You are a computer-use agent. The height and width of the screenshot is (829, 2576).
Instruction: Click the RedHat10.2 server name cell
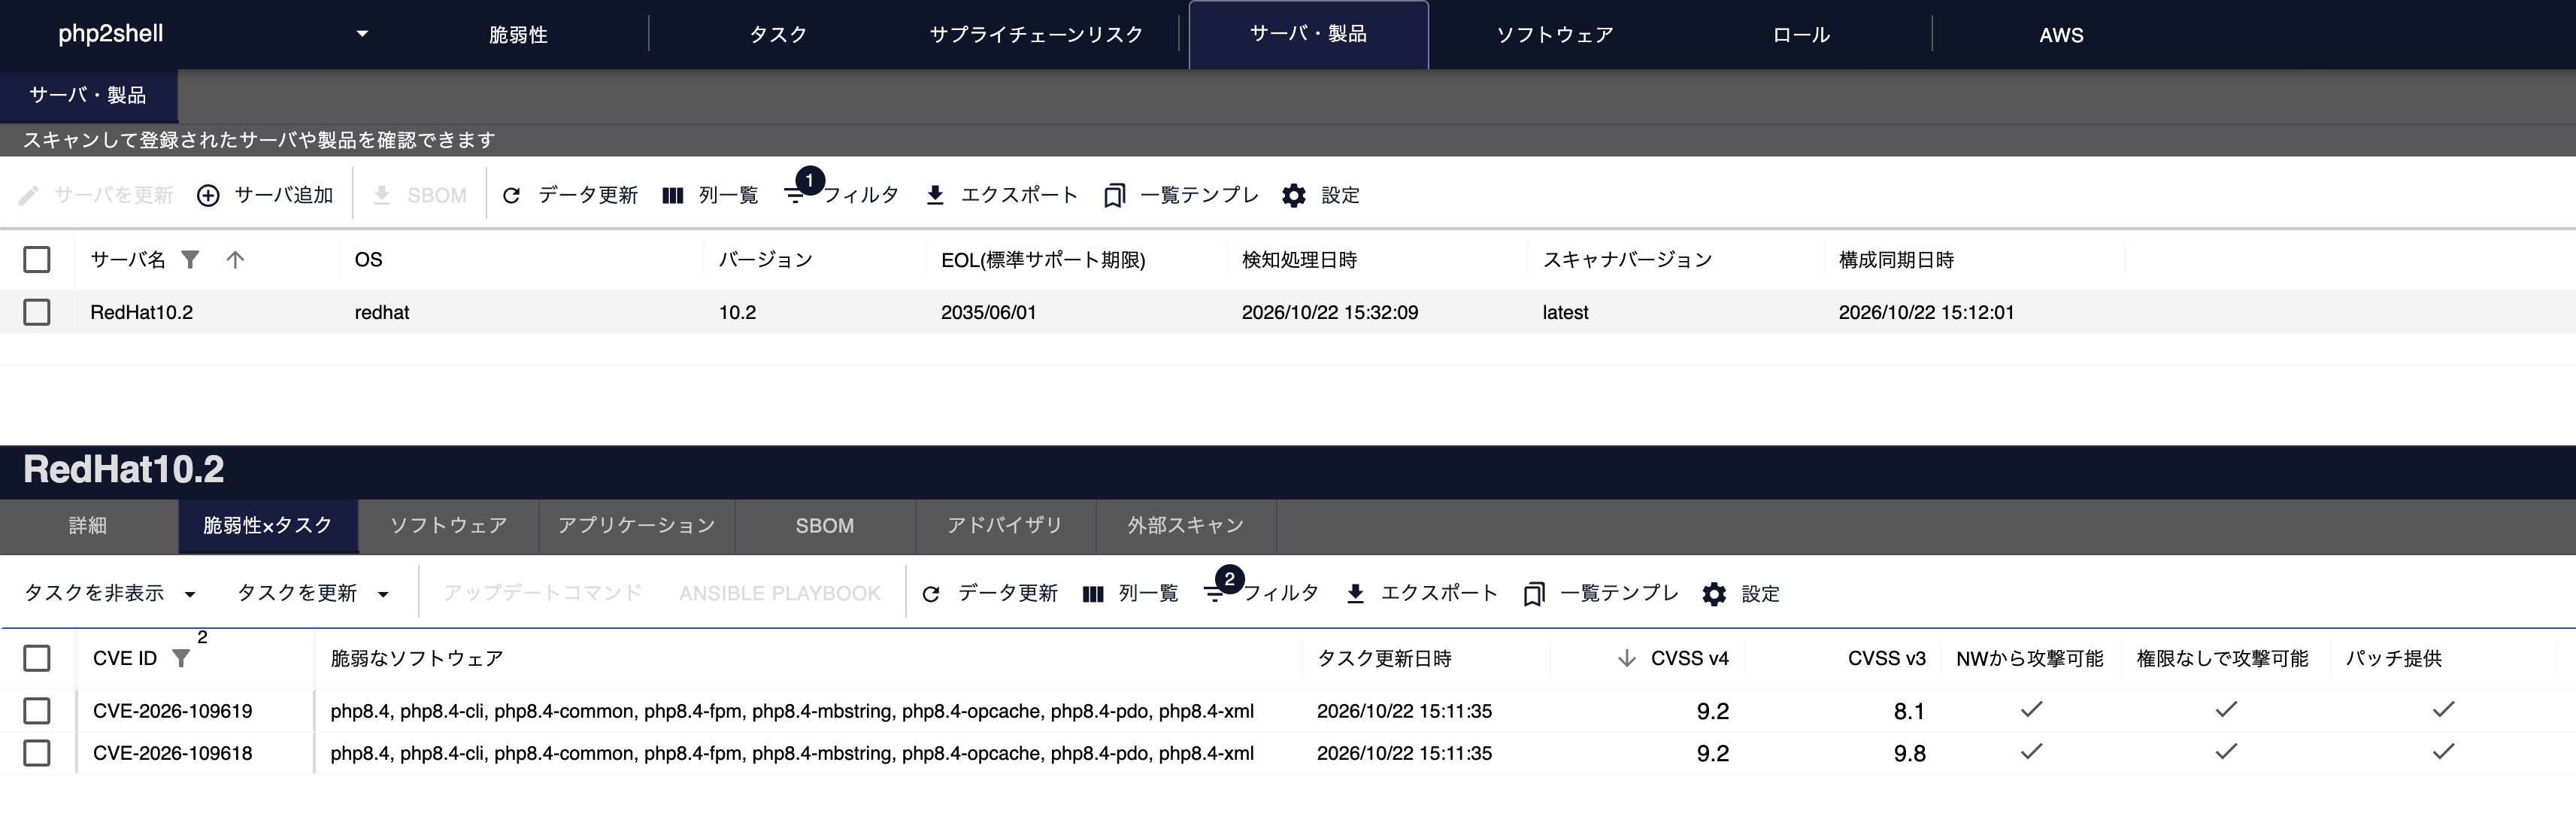(x=141, y=312)
